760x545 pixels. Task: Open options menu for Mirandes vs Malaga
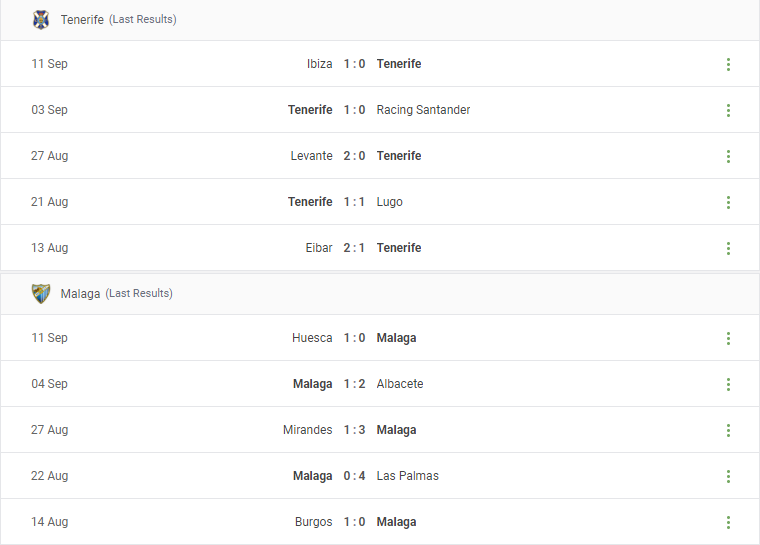(x=728, y=430)
